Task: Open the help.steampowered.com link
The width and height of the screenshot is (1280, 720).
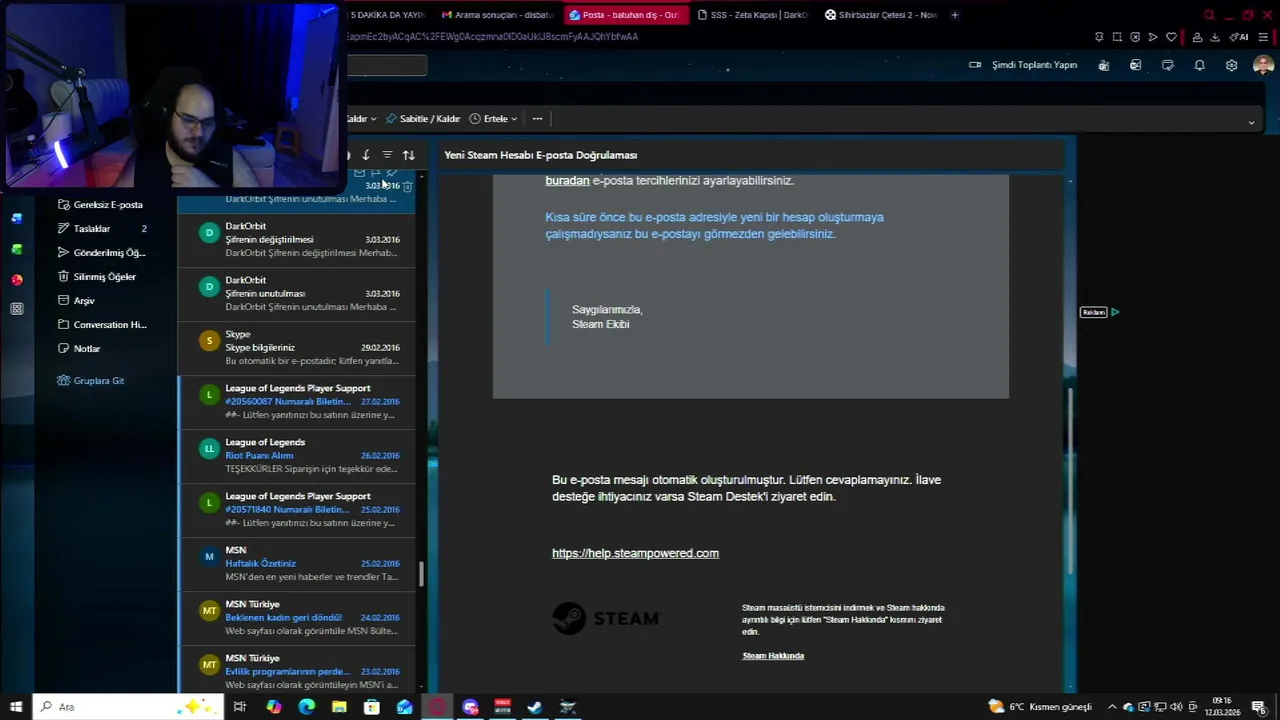Action: coord(635,553)
